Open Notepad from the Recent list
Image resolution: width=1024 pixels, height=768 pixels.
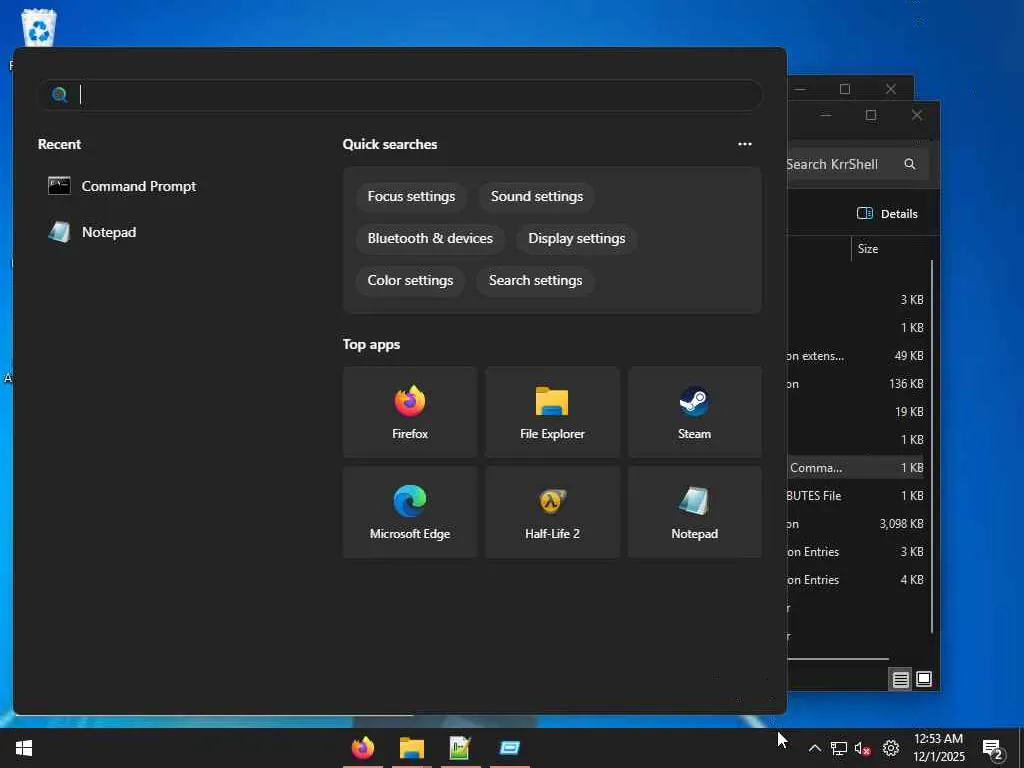pyautogui.click(x=92, y=232)
